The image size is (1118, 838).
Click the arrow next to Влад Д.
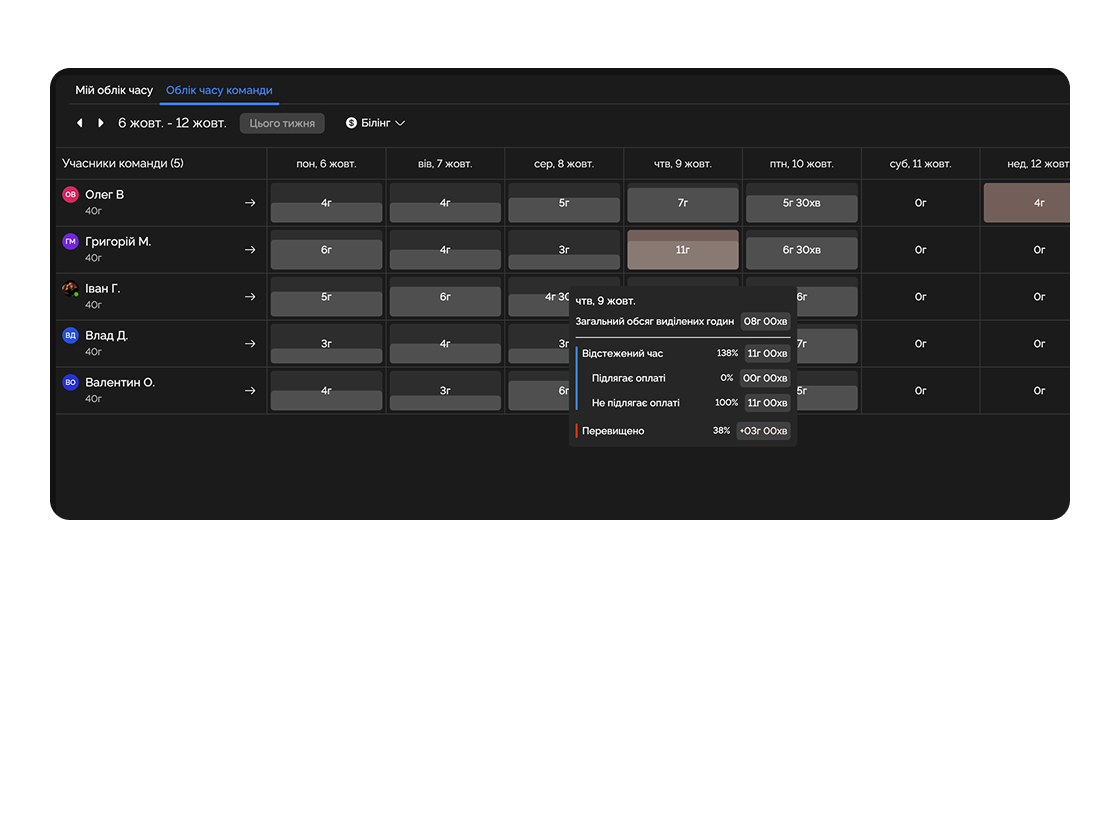pyautogui.click(x=250, y=344)
